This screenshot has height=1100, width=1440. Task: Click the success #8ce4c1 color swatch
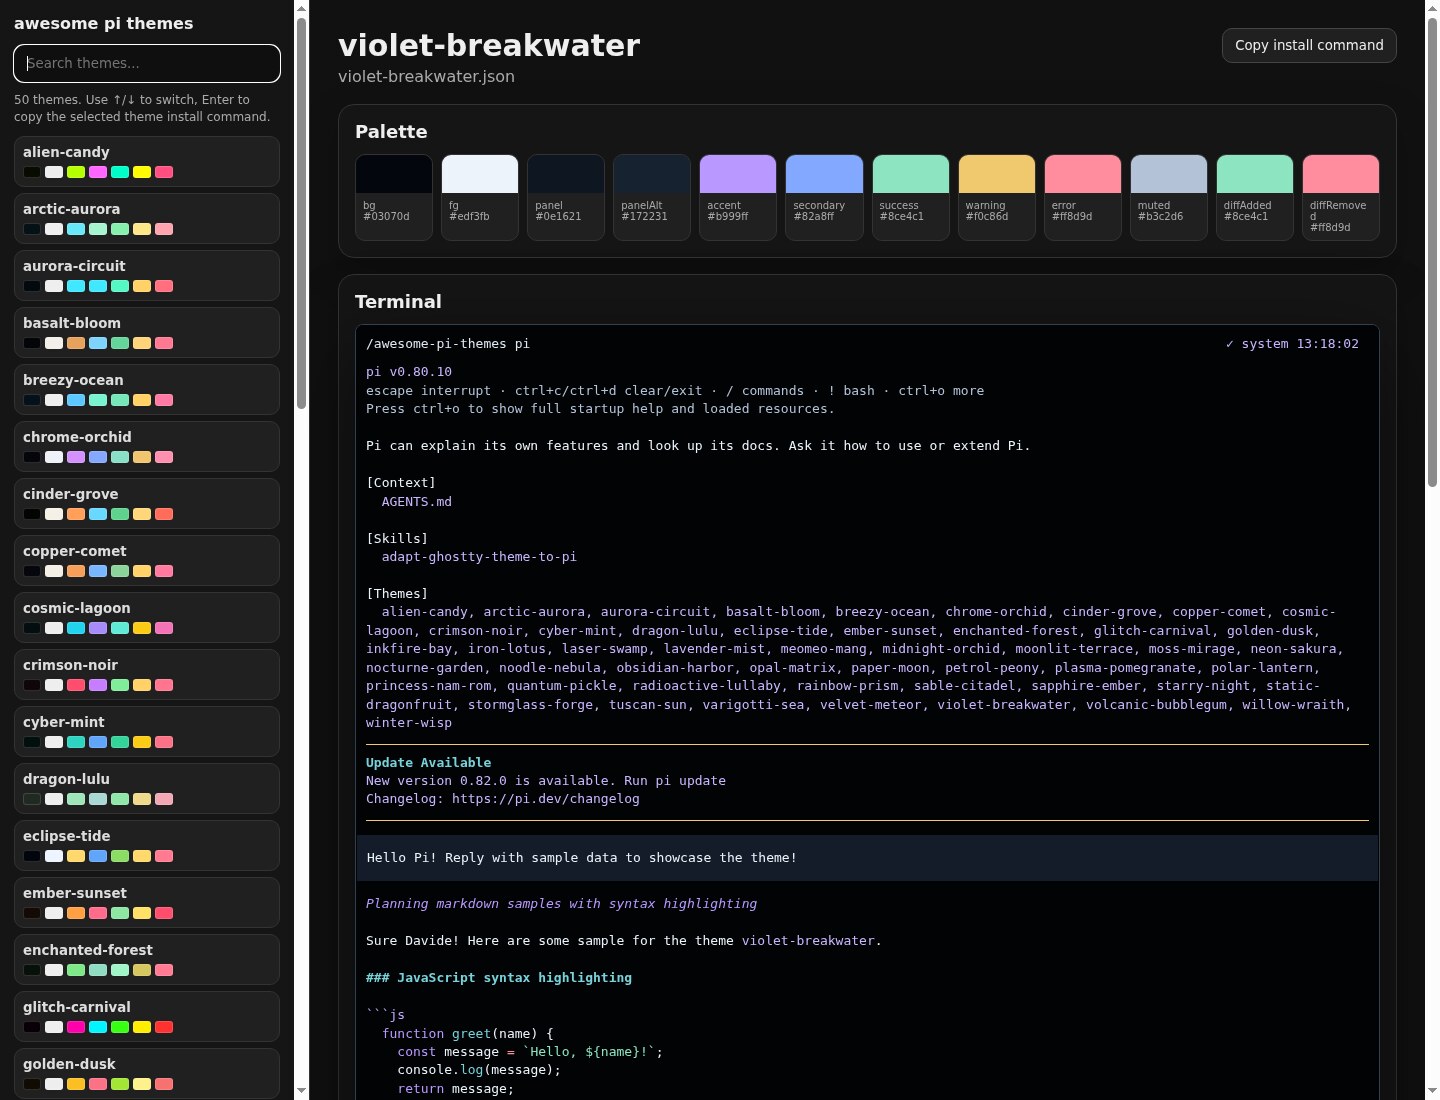(910, 197)
